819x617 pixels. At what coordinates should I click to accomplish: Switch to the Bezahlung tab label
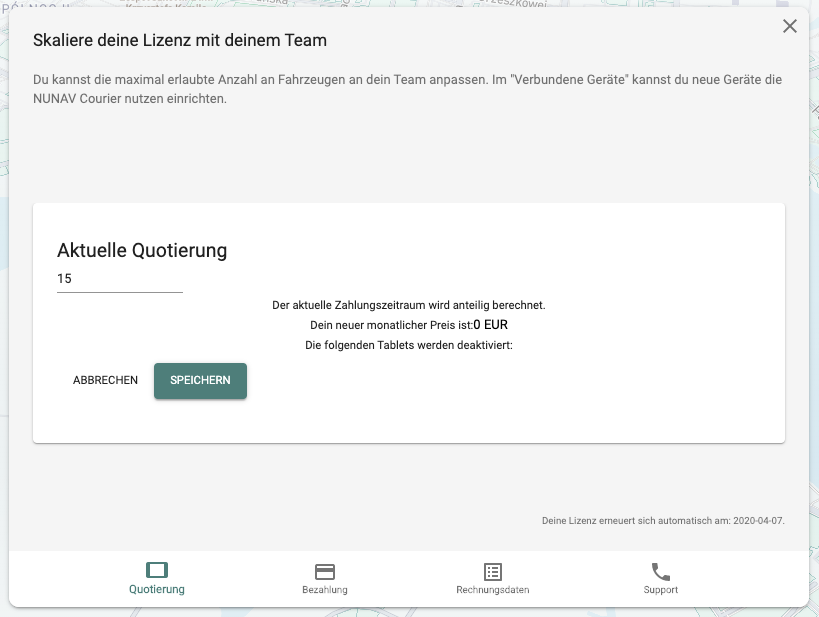pyautogui.click(x=325, y=589)
